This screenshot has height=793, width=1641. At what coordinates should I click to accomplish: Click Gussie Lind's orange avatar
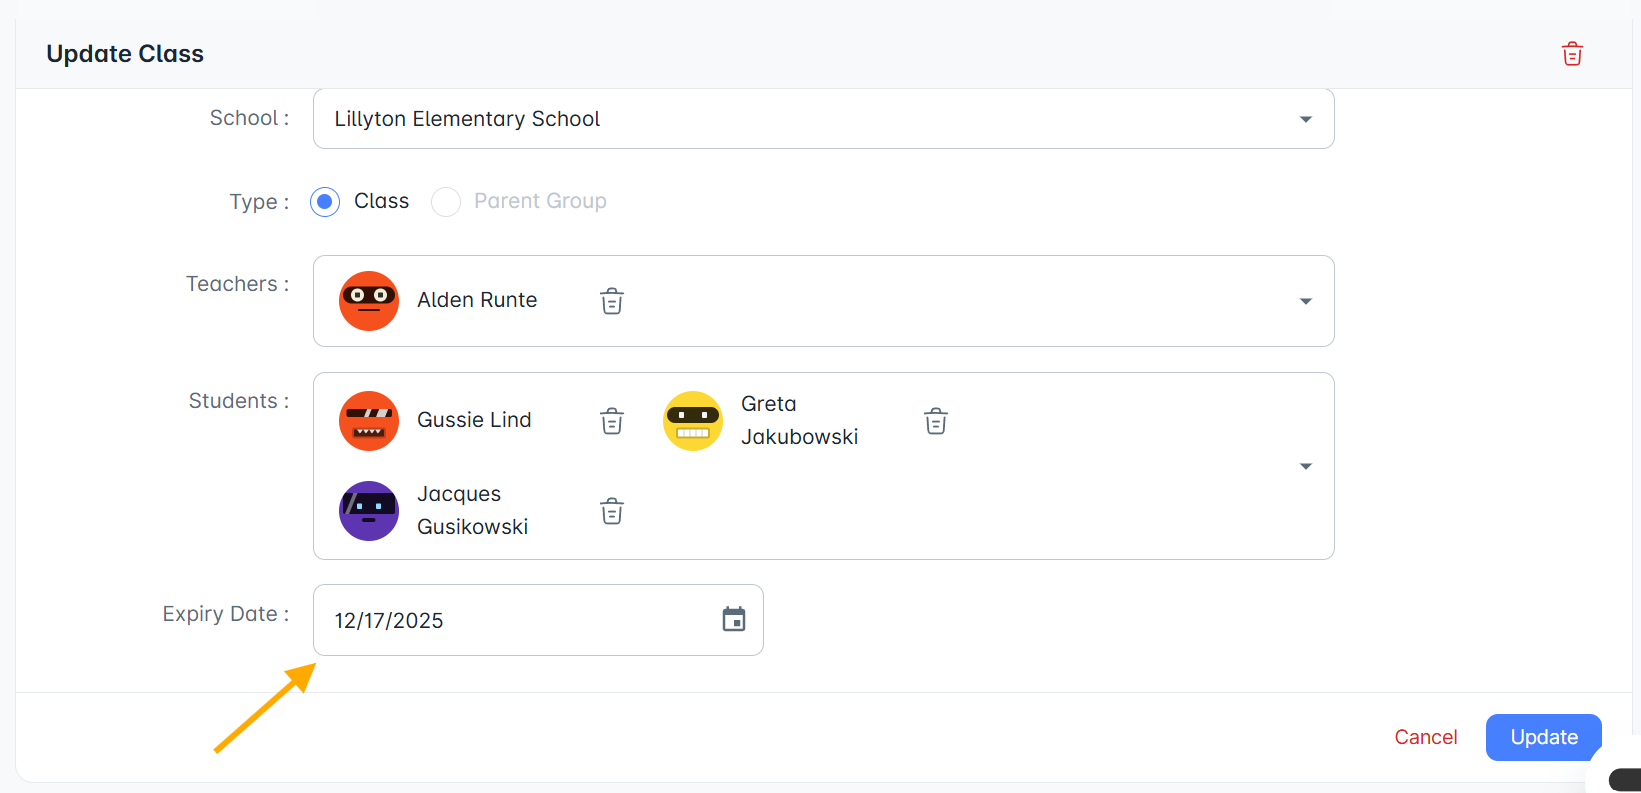click(369, 421)
